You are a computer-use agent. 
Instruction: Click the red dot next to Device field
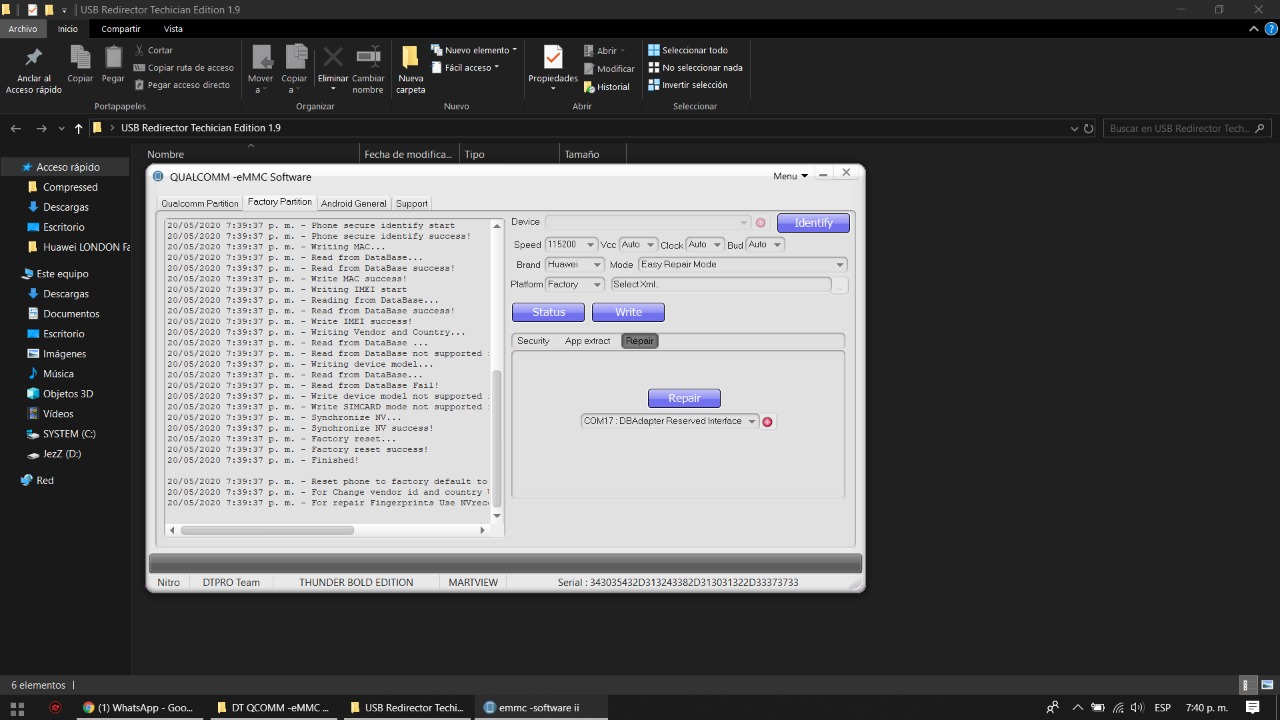click(x=760, y=223)
